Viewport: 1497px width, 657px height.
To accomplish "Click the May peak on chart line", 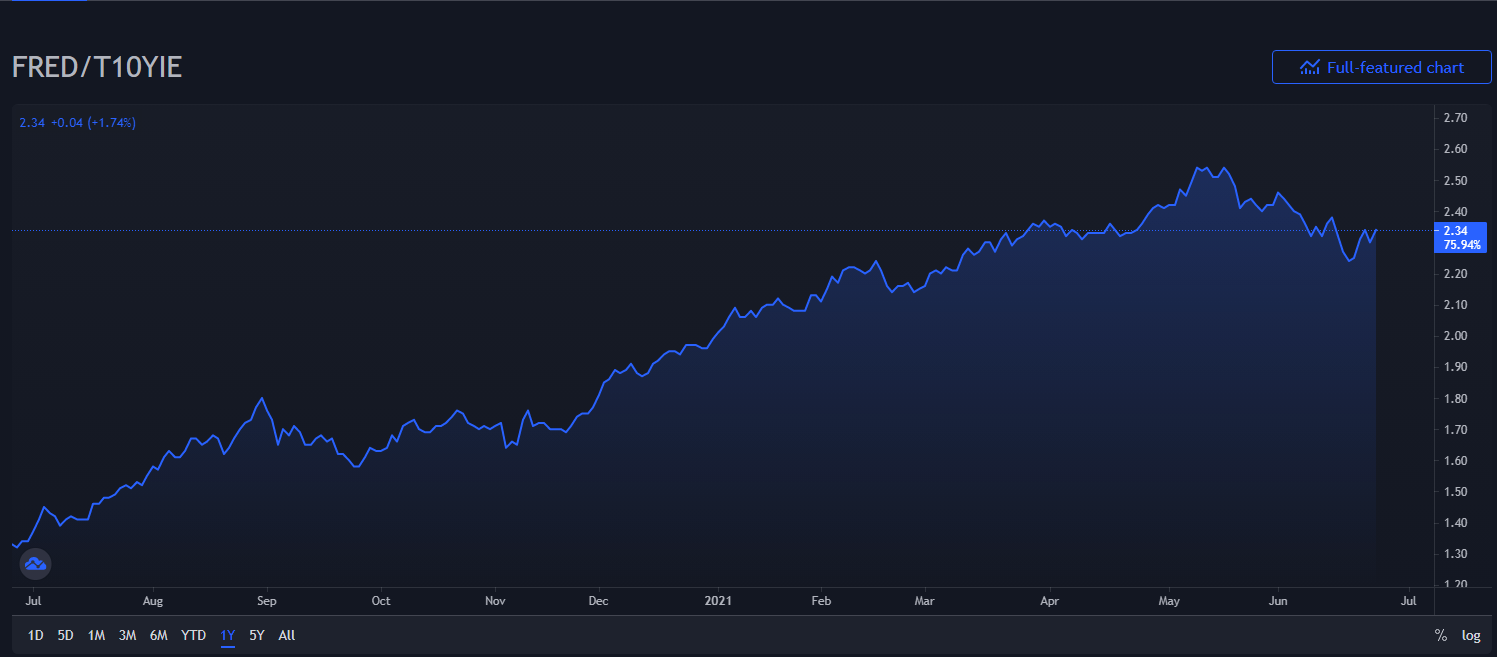I will [x=1206, y=167].
